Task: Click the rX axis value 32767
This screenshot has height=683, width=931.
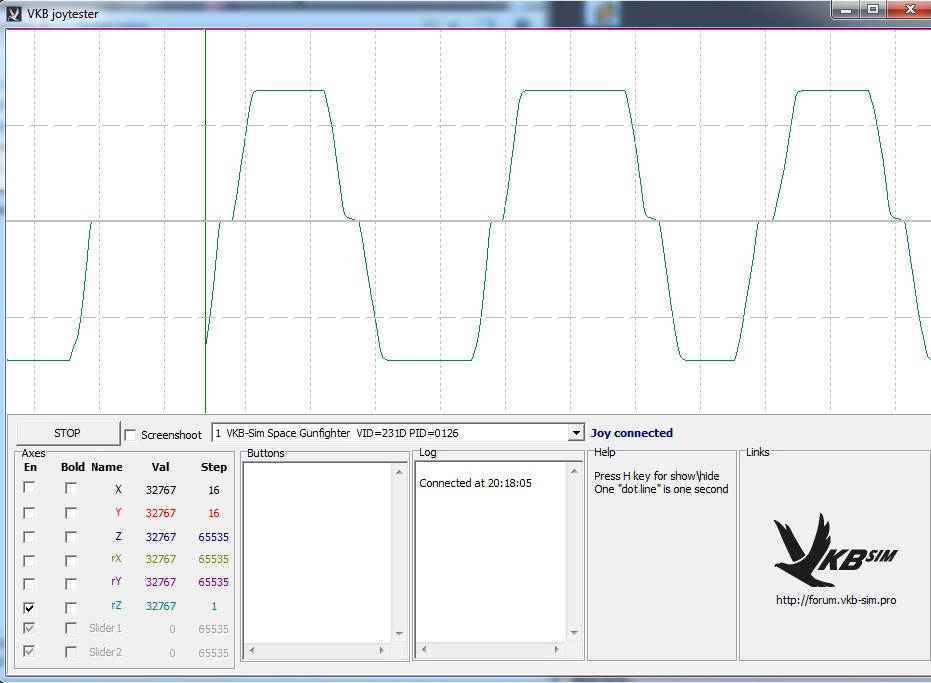Action: tap(161, 559)
